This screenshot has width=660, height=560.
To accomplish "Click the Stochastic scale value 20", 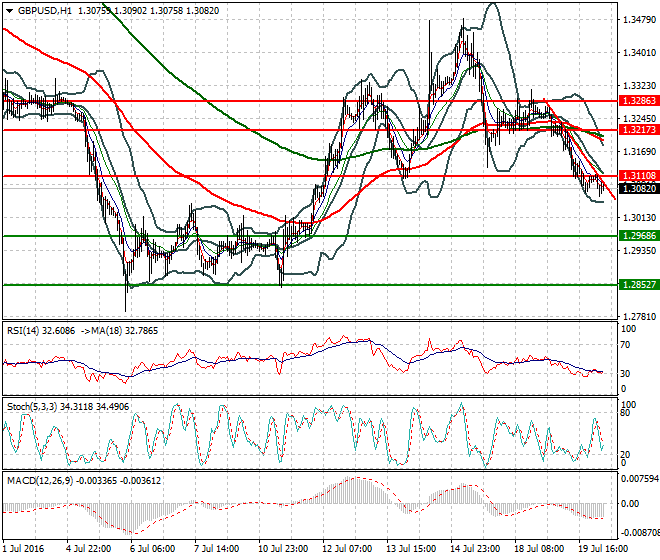I will click(x=625, y=454).
